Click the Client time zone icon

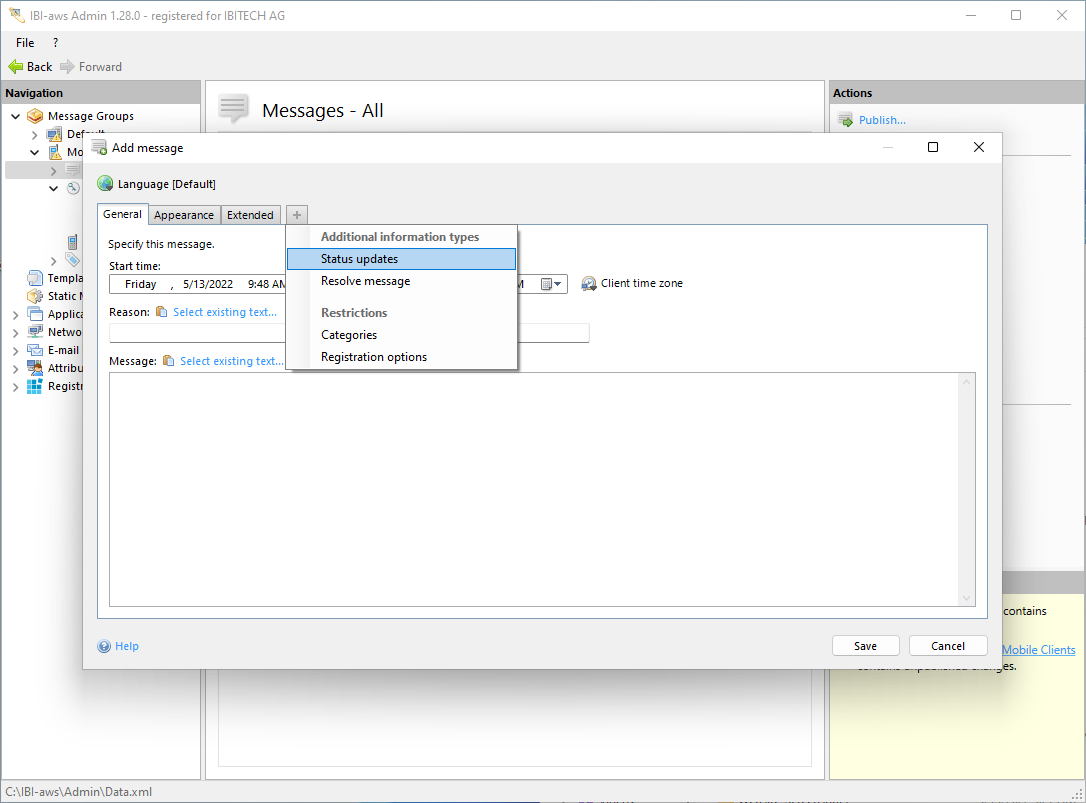click(x=589, y=284)
